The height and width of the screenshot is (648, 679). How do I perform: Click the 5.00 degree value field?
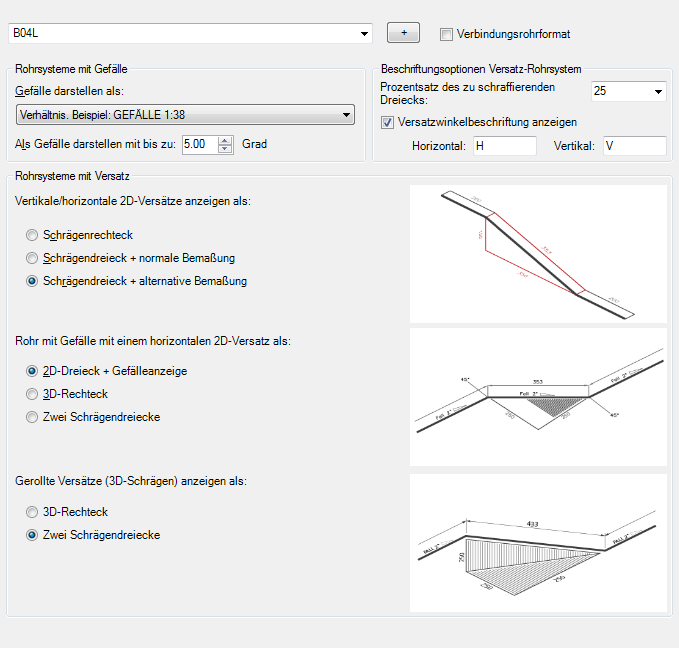pos(200,144)
